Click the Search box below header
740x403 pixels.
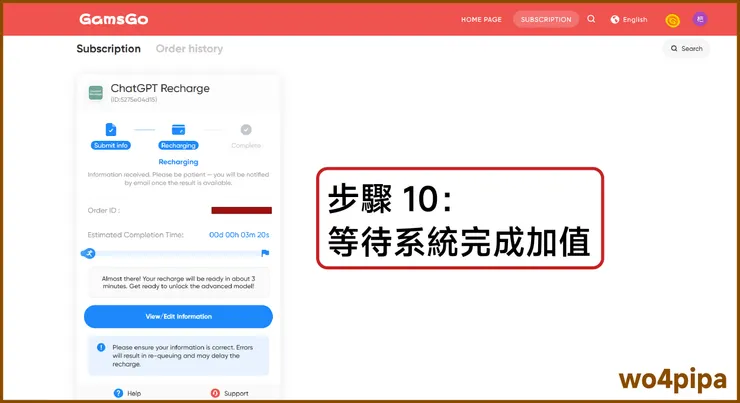click(x=686, y=49)
